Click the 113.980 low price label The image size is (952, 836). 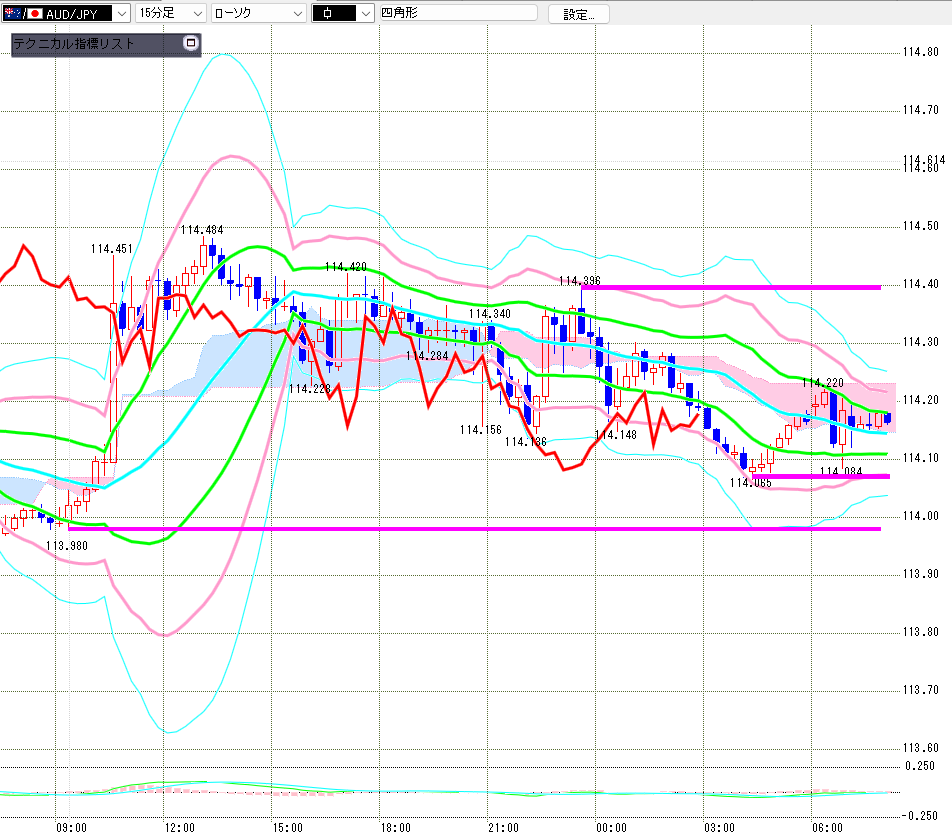pos(67,546)
